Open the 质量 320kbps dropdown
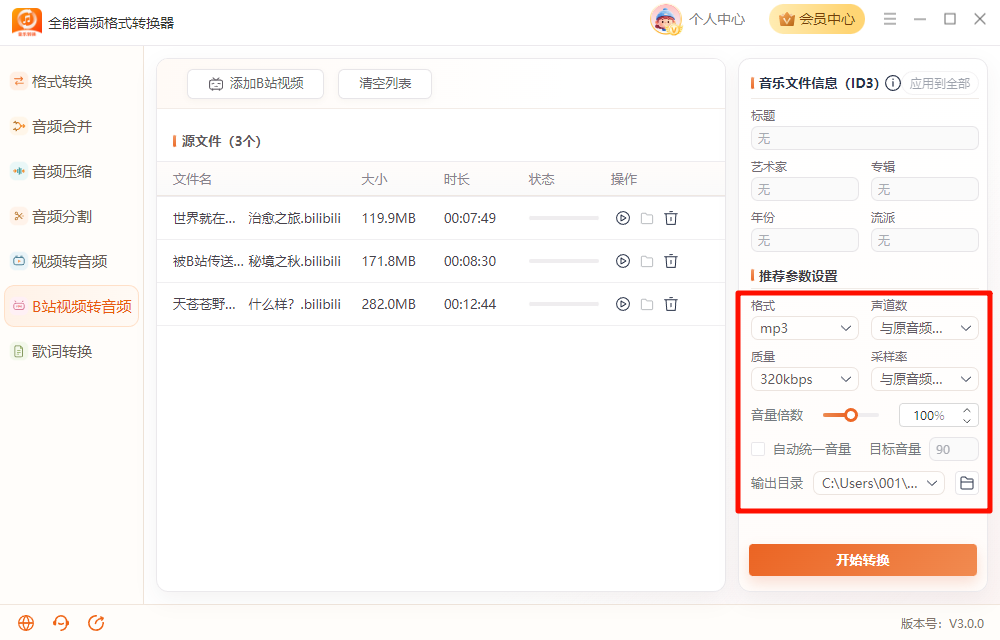The height and width of the screenshot is (640, 1000). [805, 379]
